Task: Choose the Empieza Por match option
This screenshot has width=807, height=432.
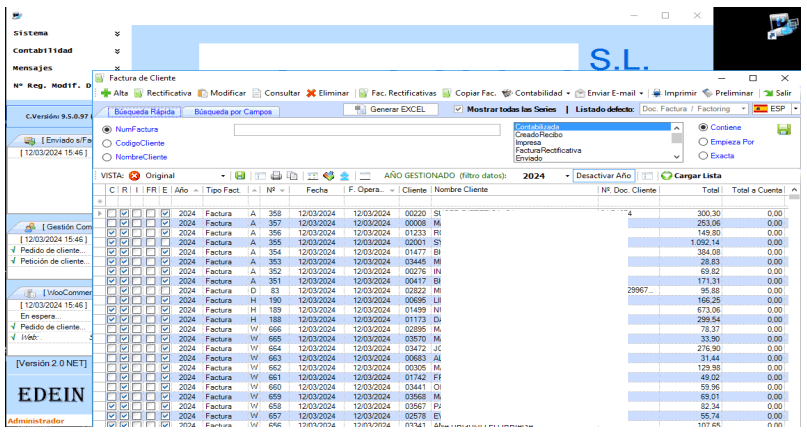Action: point(703,142)
